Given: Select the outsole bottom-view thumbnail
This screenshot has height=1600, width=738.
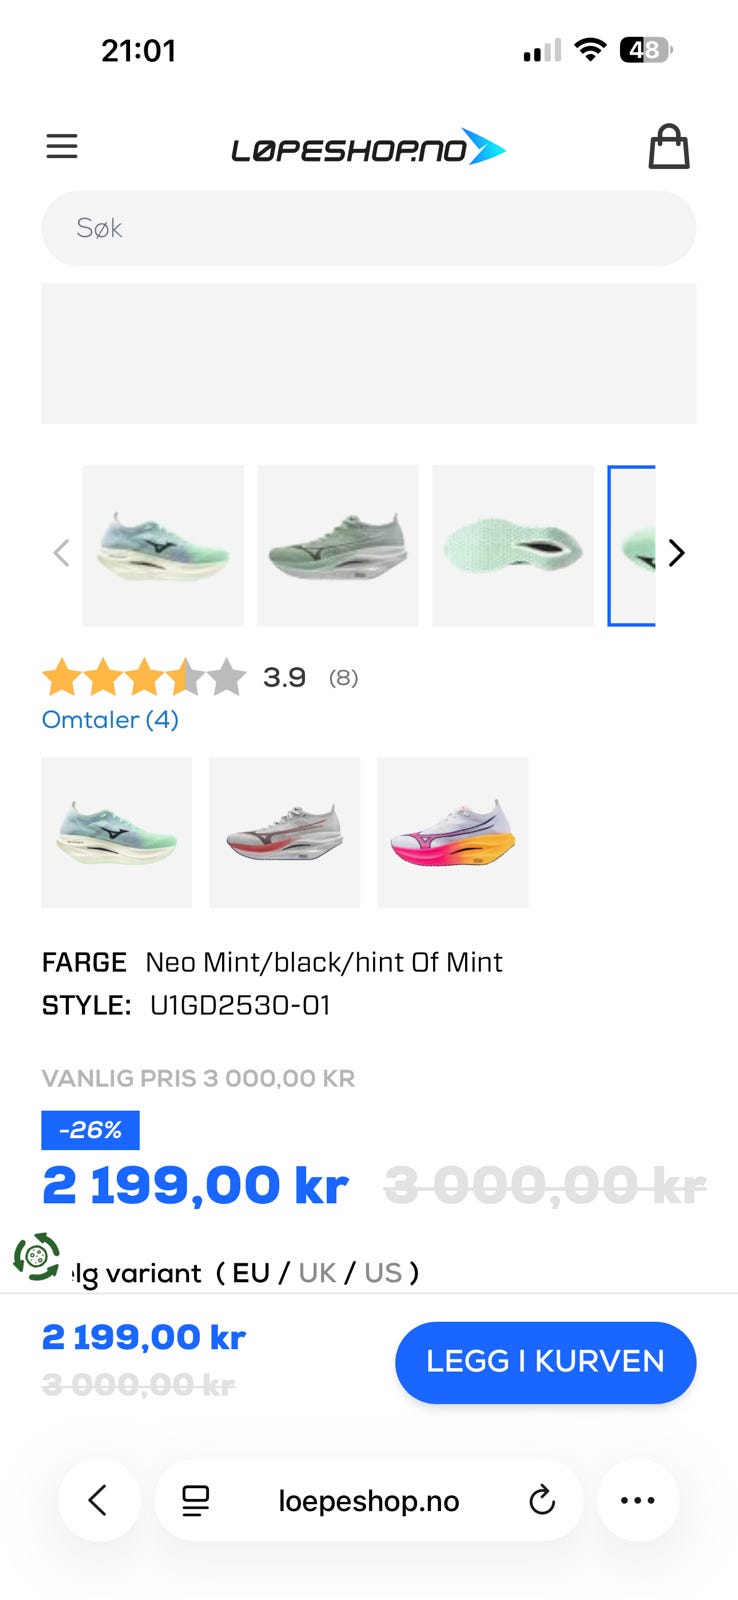Looking at the screenshot, I should 513,546.
